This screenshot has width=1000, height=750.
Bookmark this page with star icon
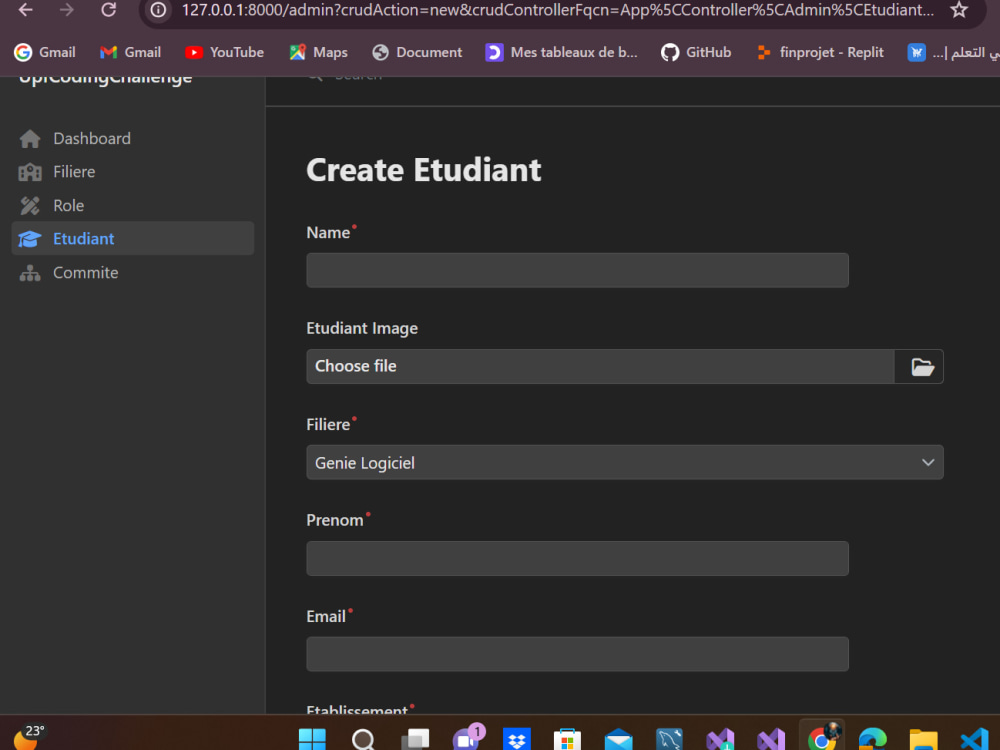(x=959, y=10)
